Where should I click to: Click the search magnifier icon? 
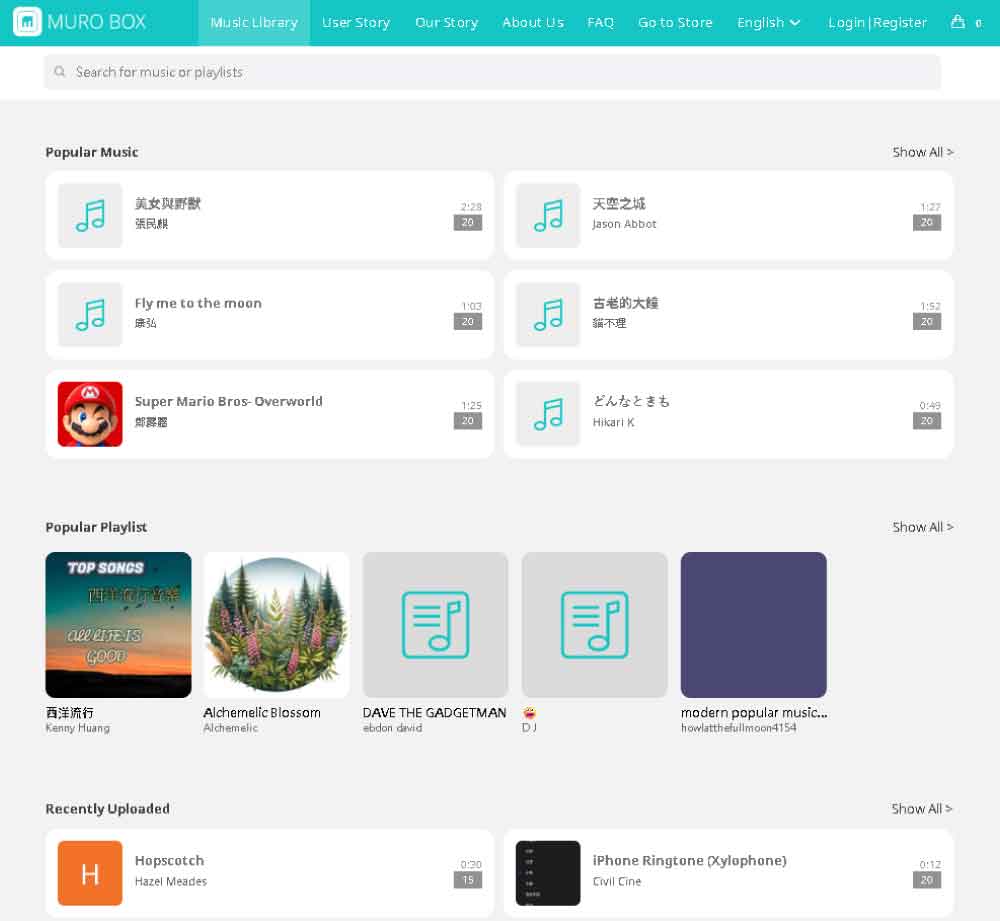tap(60, 72)
